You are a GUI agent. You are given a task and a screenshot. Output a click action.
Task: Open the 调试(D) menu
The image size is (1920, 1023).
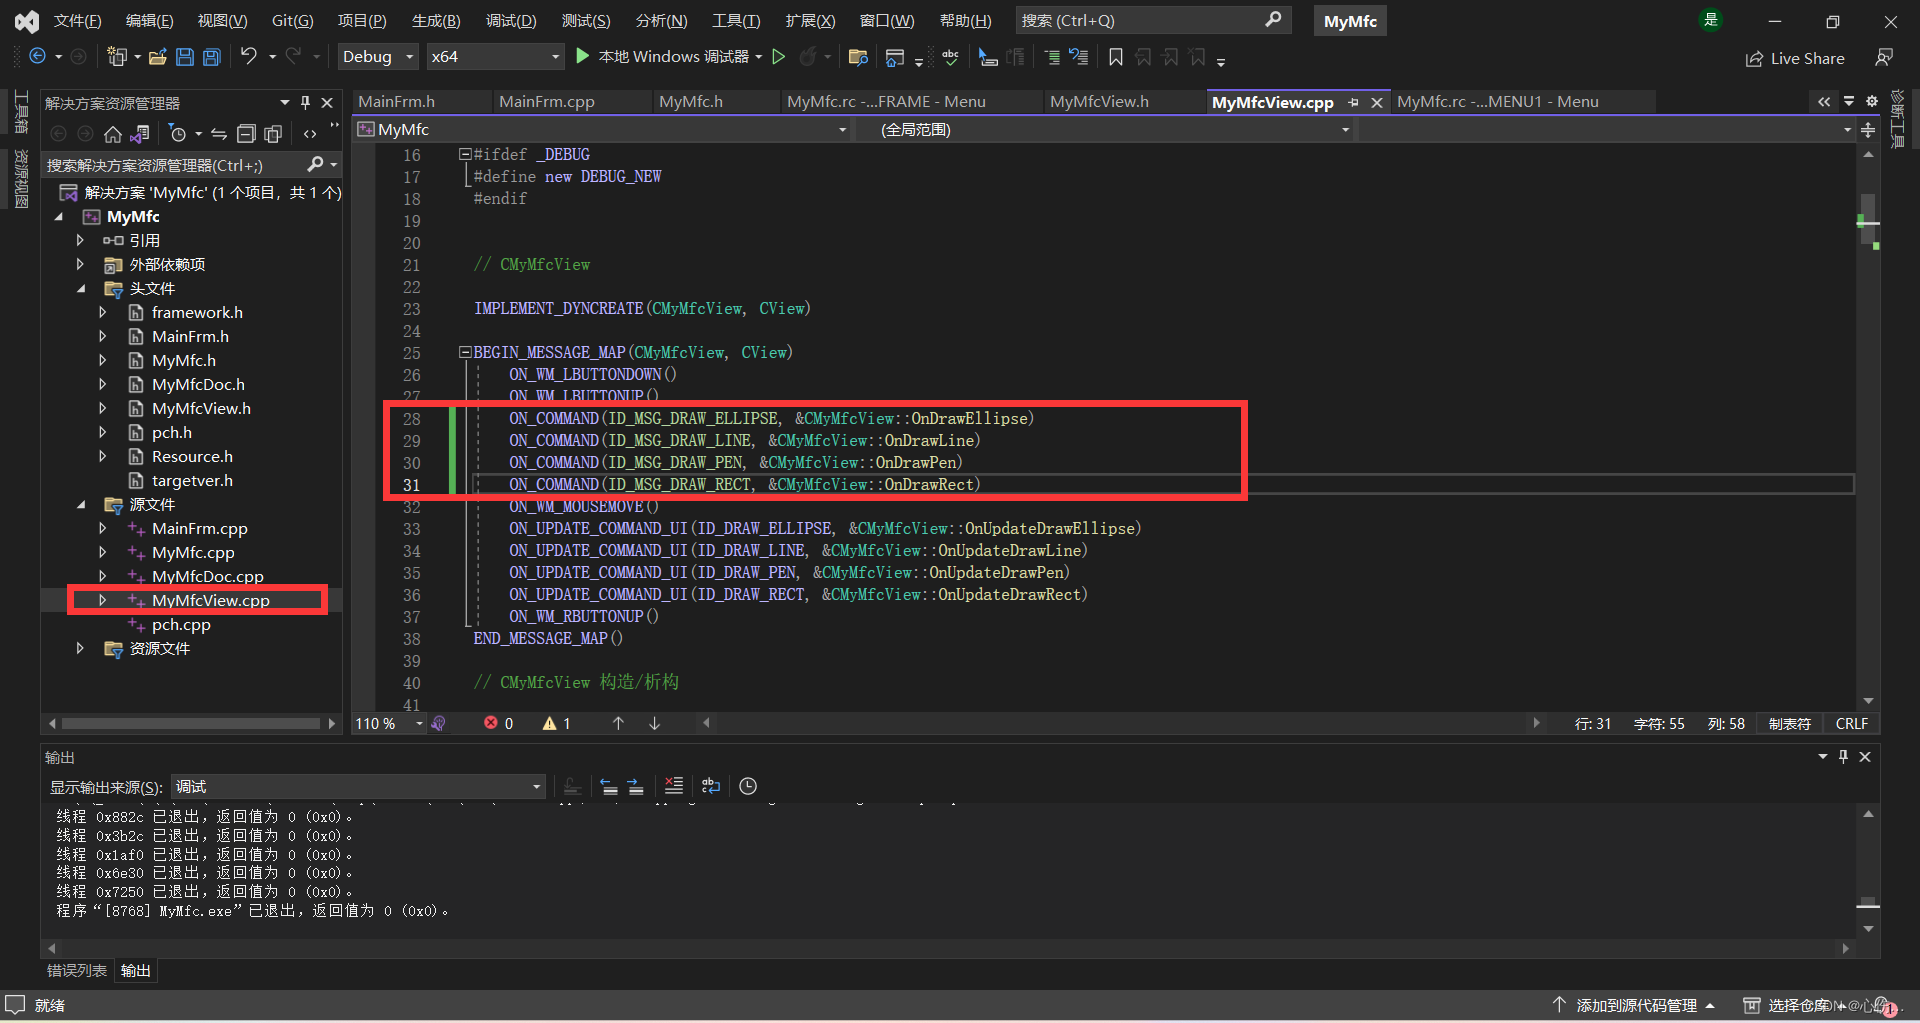(511, 20)
